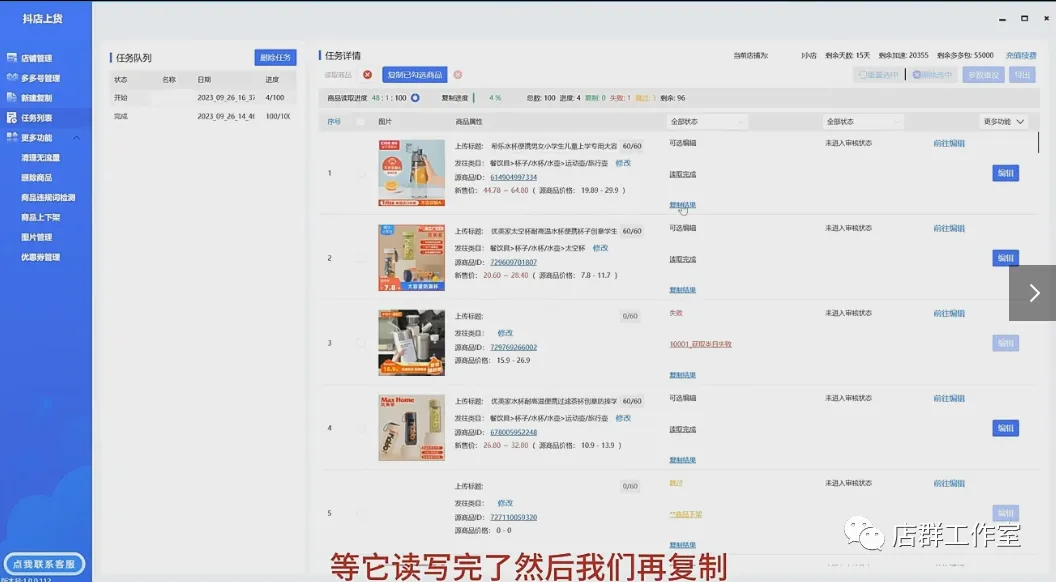Click the red stop icon beside 读取商品
Image resolution: width=1056 pixels, height=582 pixels.
point(367,75)
